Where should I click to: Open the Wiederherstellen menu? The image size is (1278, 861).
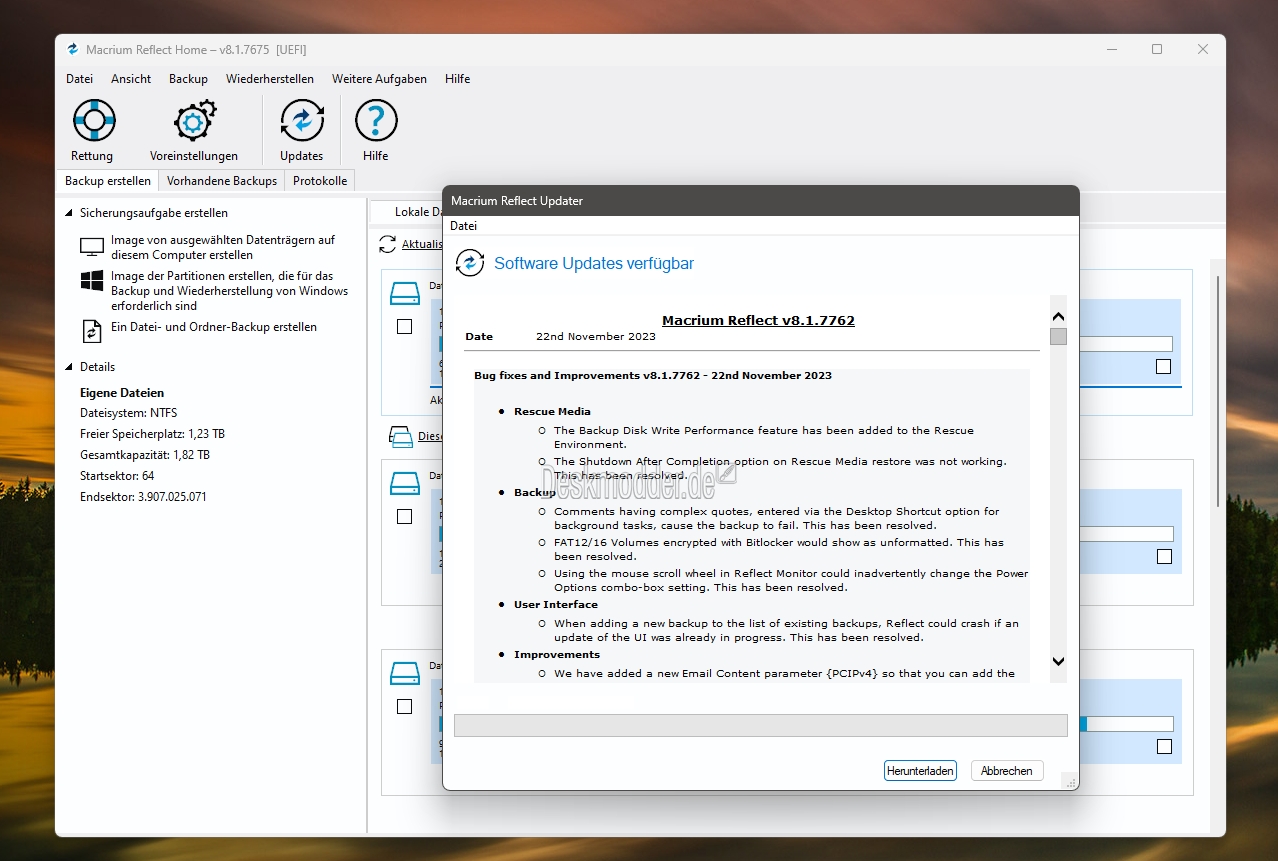[270, 79]
